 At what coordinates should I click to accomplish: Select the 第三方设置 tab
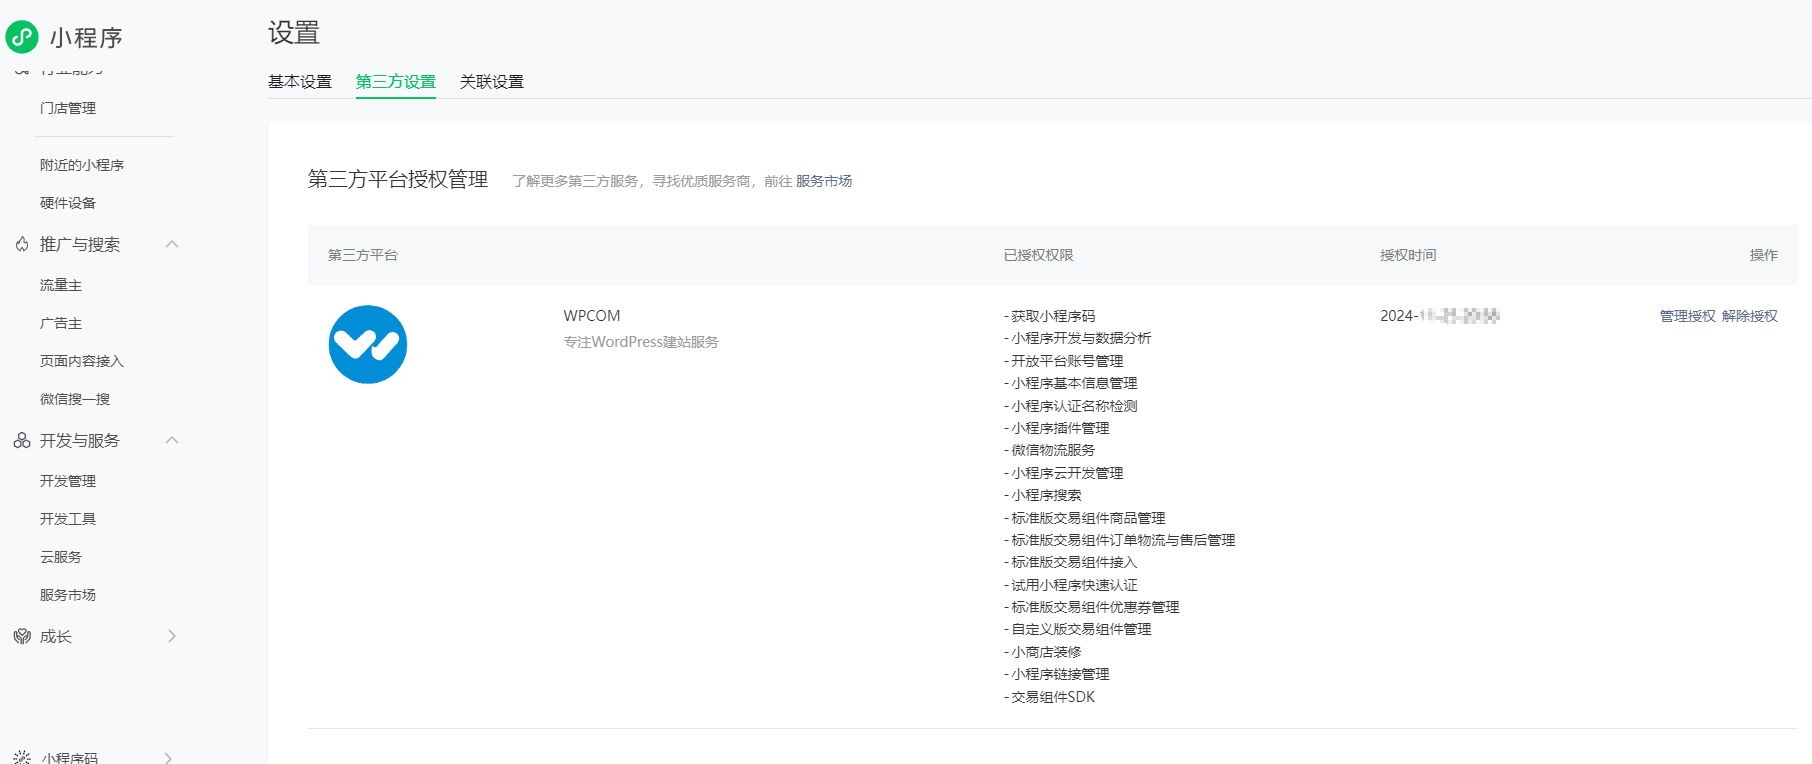click(396, 82)
